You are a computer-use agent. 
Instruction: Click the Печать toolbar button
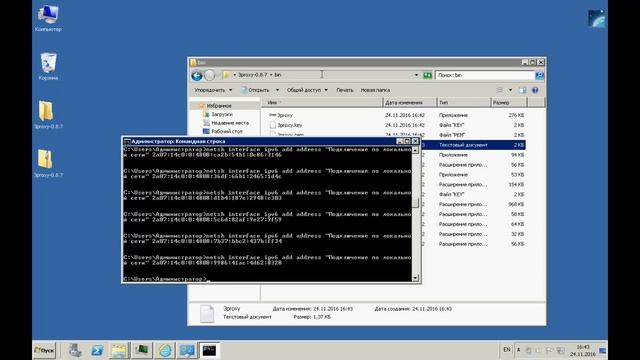(344, 90)
